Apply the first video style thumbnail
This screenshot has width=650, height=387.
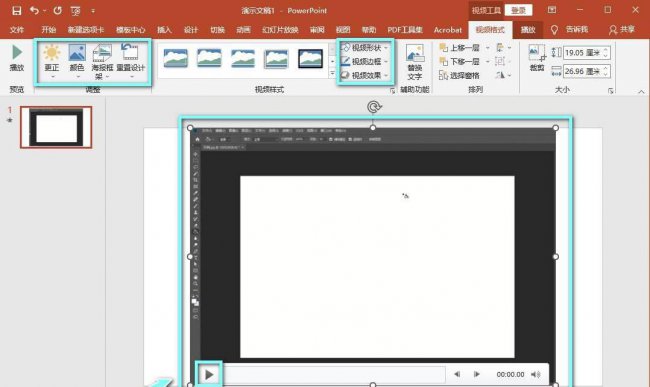[x=175, y=58]
